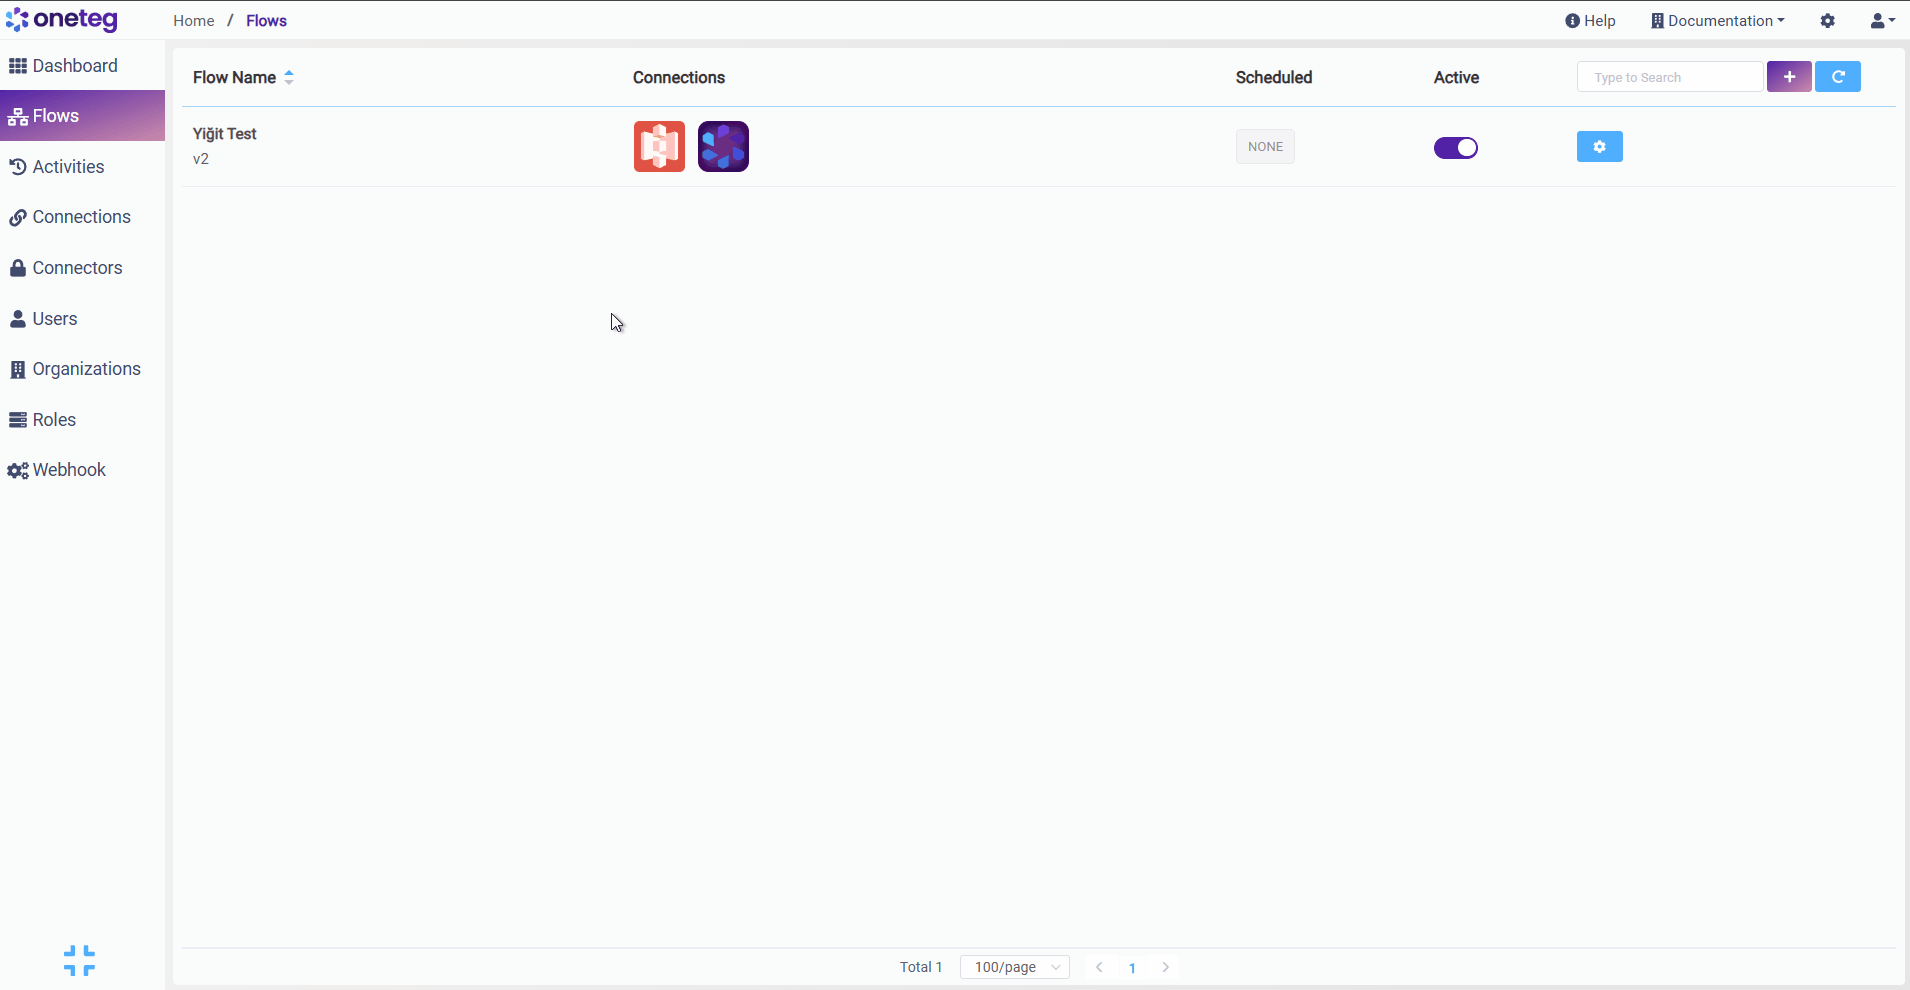The height and width of the screenshot is (990, 1910).
Task: Open the Connectors sidebar item
Action: 77,268
